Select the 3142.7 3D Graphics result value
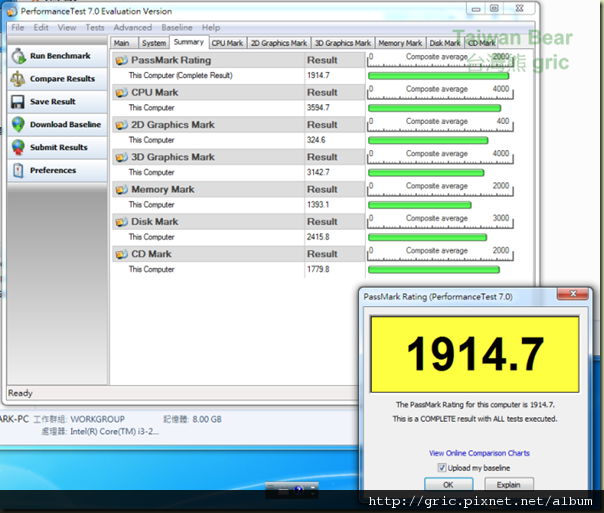This screenshot has width=604, height=513. pyautogui.click(x=318, y=173)
